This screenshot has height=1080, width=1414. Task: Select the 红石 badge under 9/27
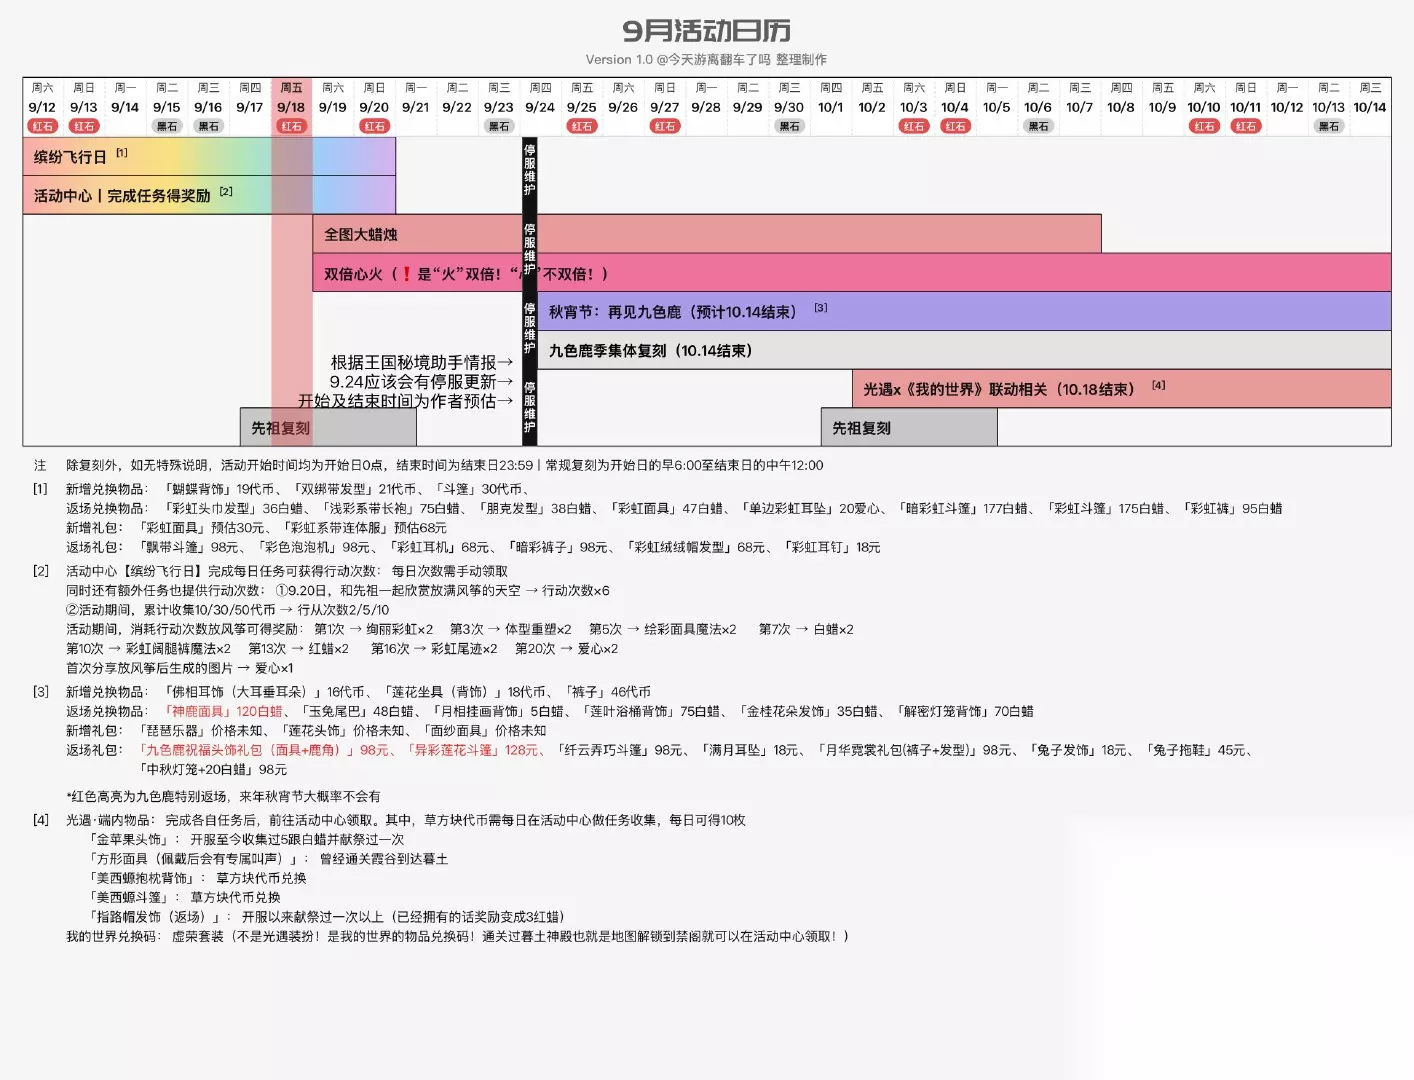[664, 126]
